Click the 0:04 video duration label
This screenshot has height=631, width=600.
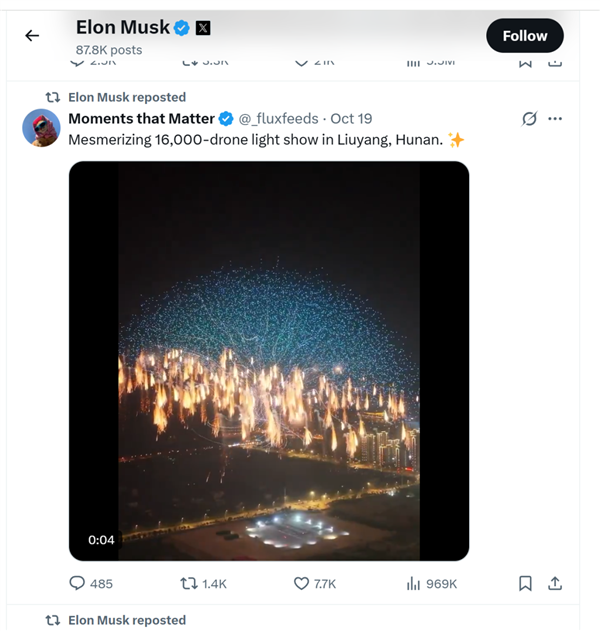point(101,540)
